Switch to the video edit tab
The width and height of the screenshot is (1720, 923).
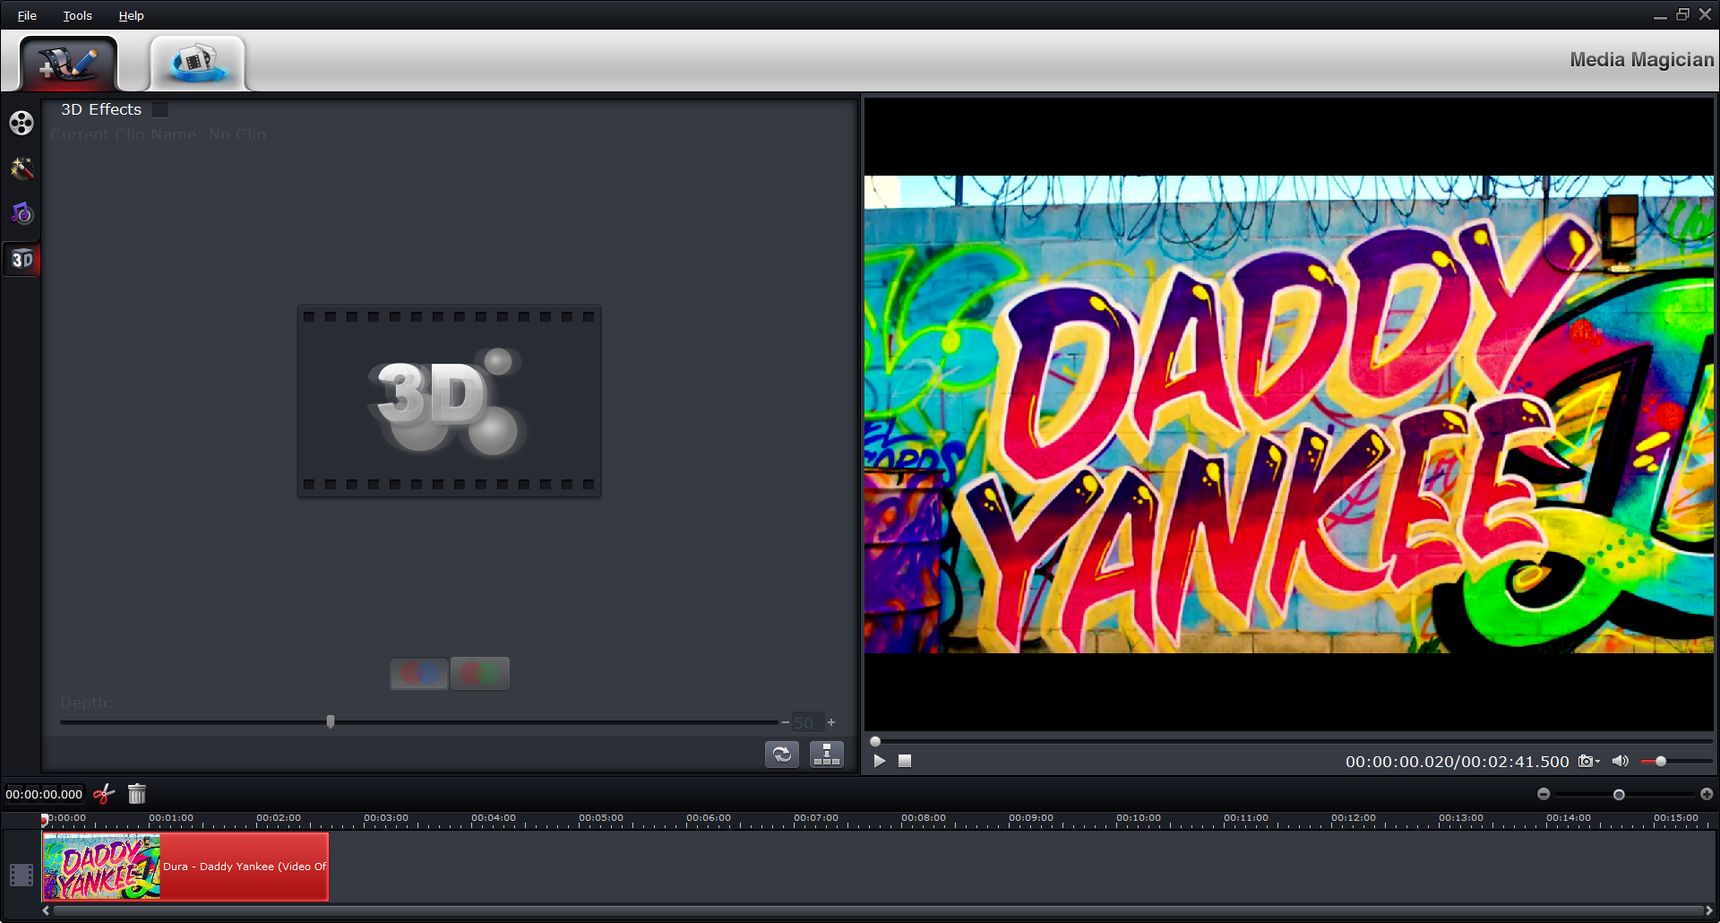click(x=68, y=63)
